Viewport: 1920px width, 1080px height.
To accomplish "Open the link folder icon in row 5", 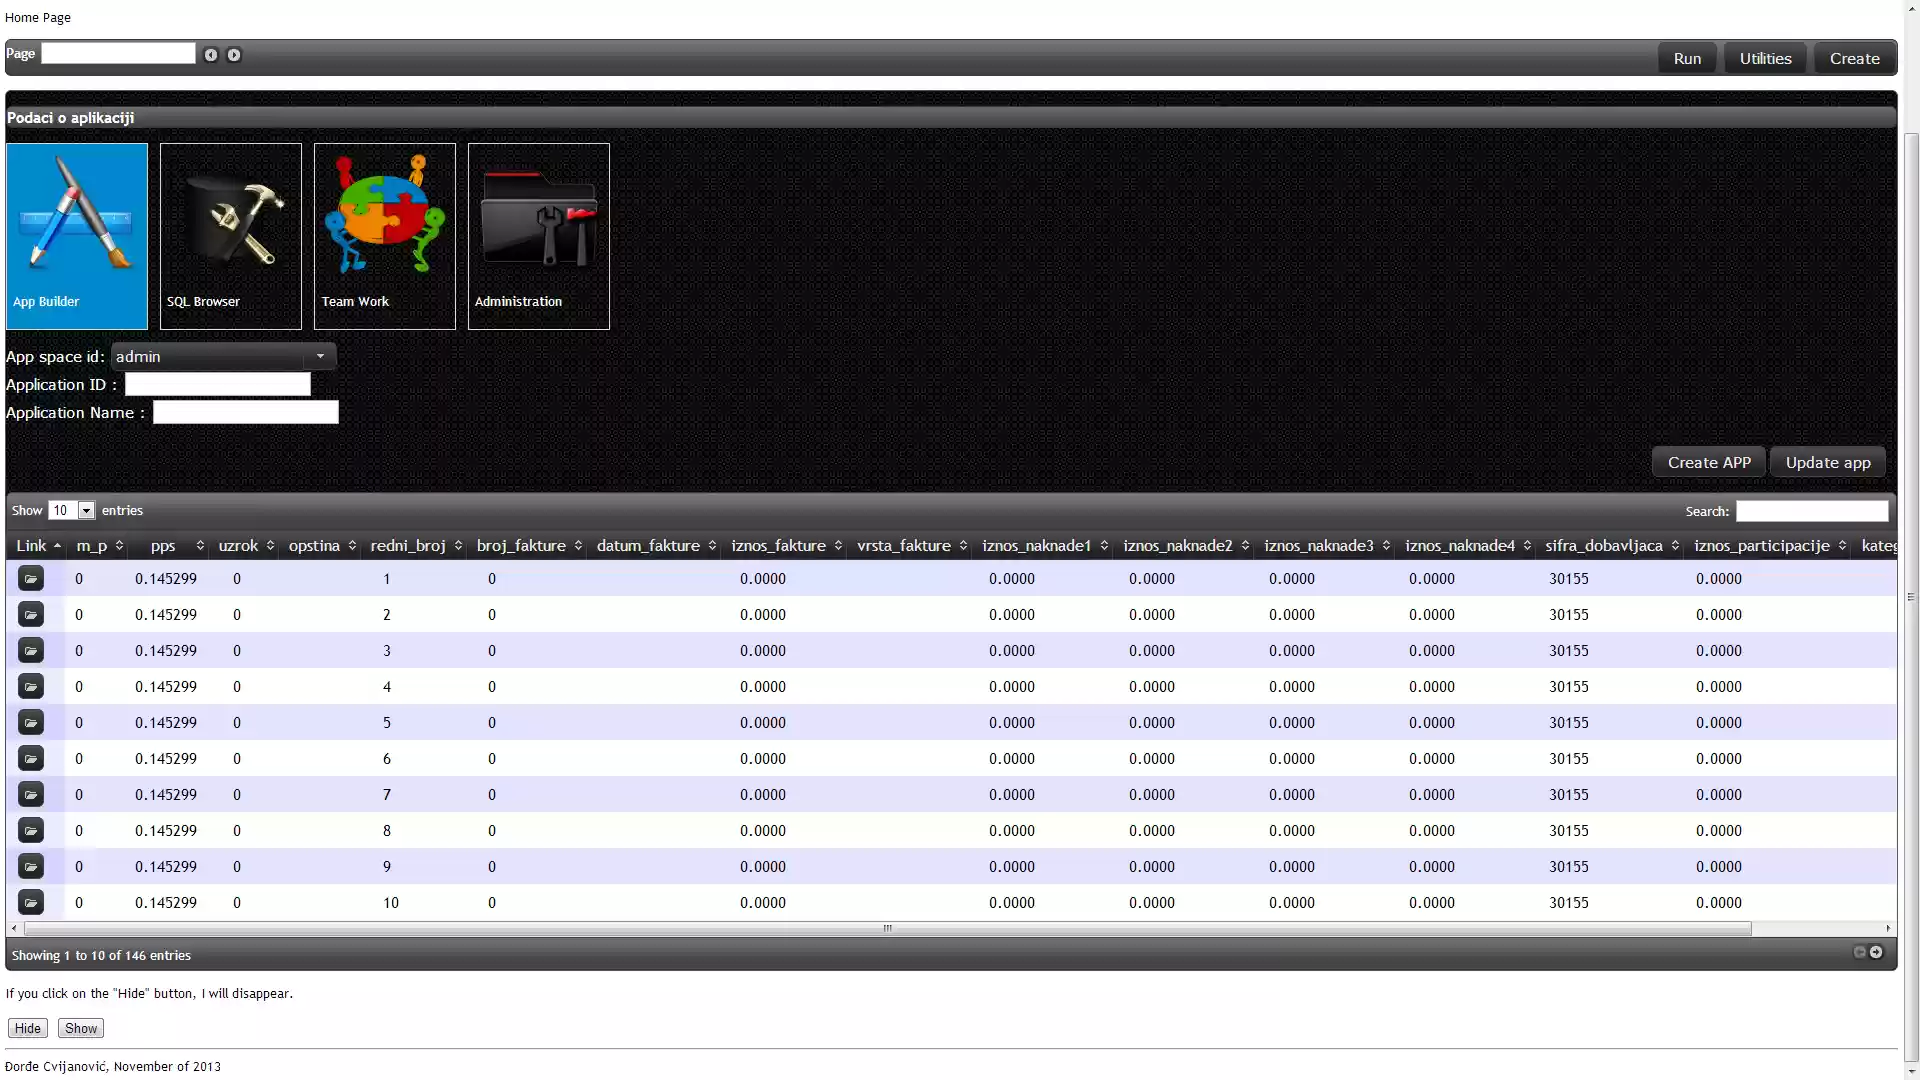I will pyautogui.click(x=31, y=723).
